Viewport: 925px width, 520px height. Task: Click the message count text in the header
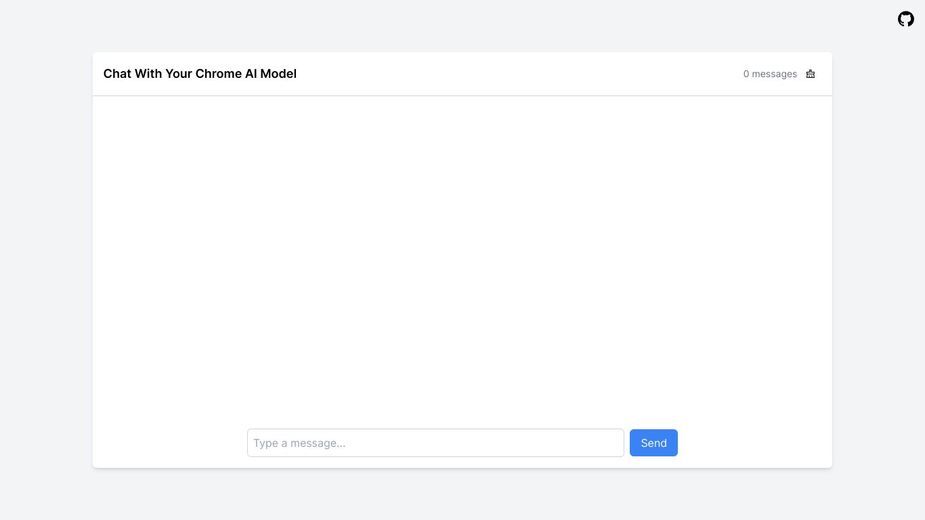(770, 74)
